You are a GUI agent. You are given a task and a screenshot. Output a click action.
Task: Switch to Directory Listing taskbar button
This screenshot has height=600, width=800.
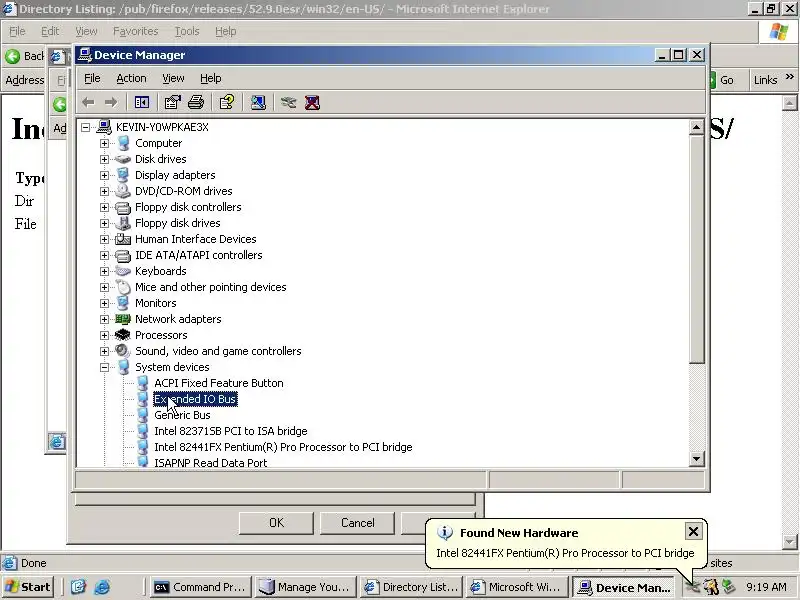coord(411,587)
